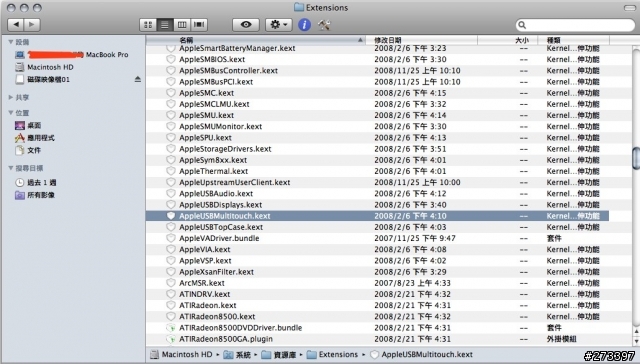
Task: Click the 資源庫 folder in the path bar
Action: click(x=280, y=355)
